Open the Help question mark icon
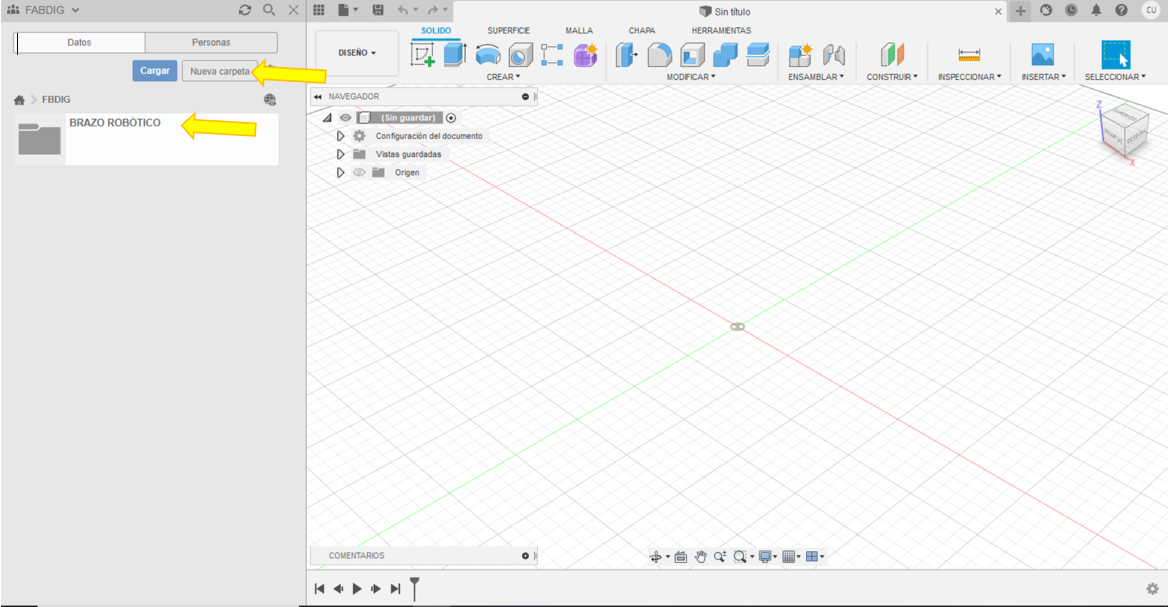The width and height of the screenshot is (1170, 607). coord(1121,10)
